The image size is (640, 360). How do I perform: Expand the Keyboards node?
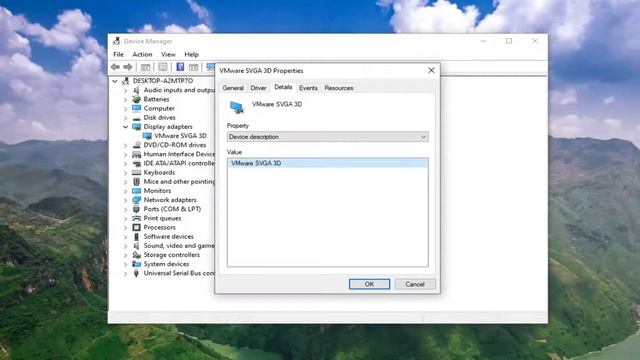pos(125,173)
